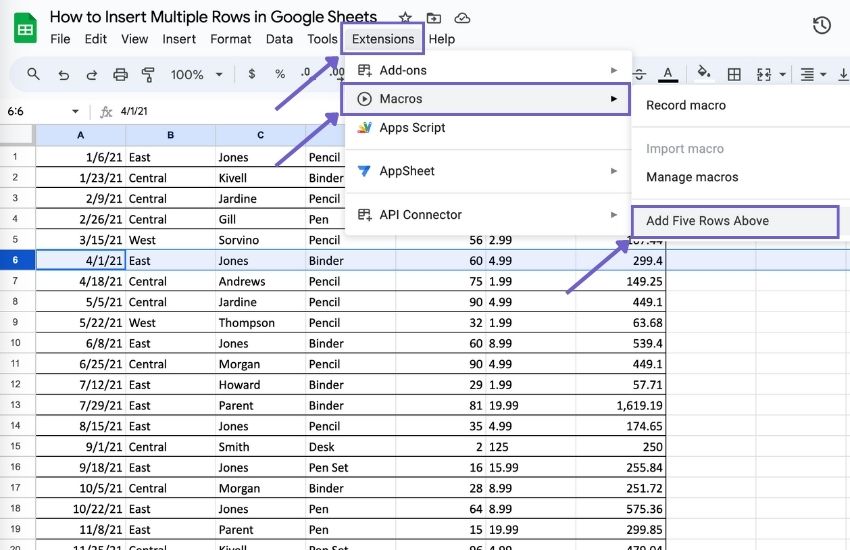Open the Data menu
Screen dimensions: 850x550
(279, 39)
